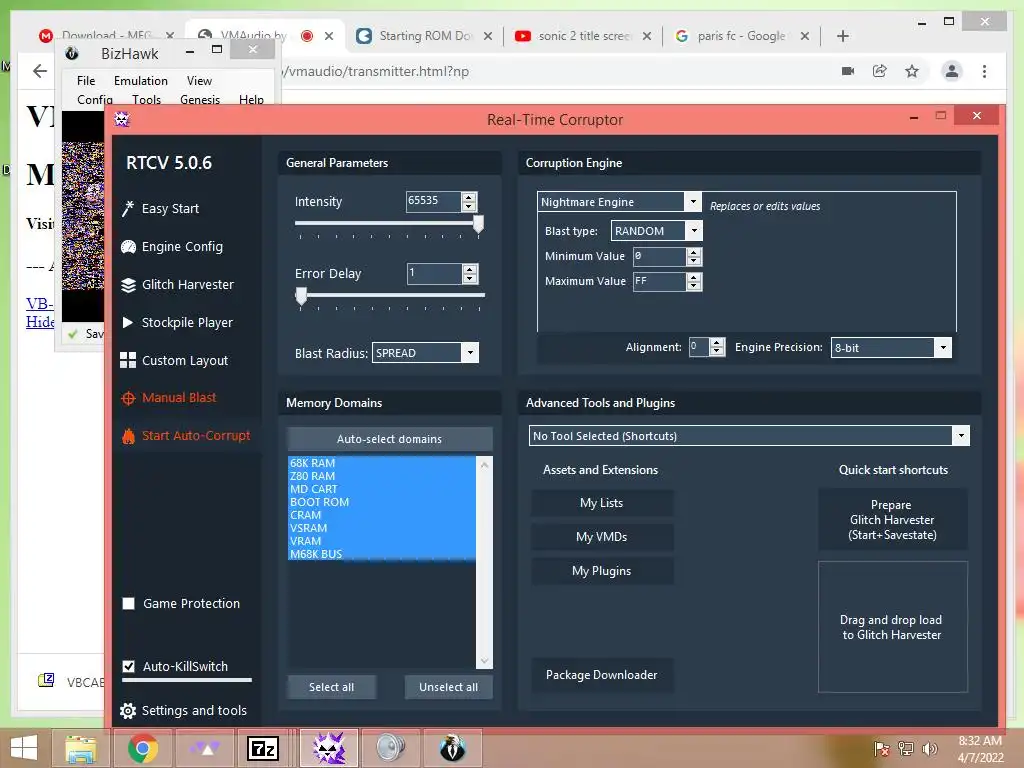The image size is (1024, 768).
Task: Increase Minimum Value spinner
Action: coord(694,252)
